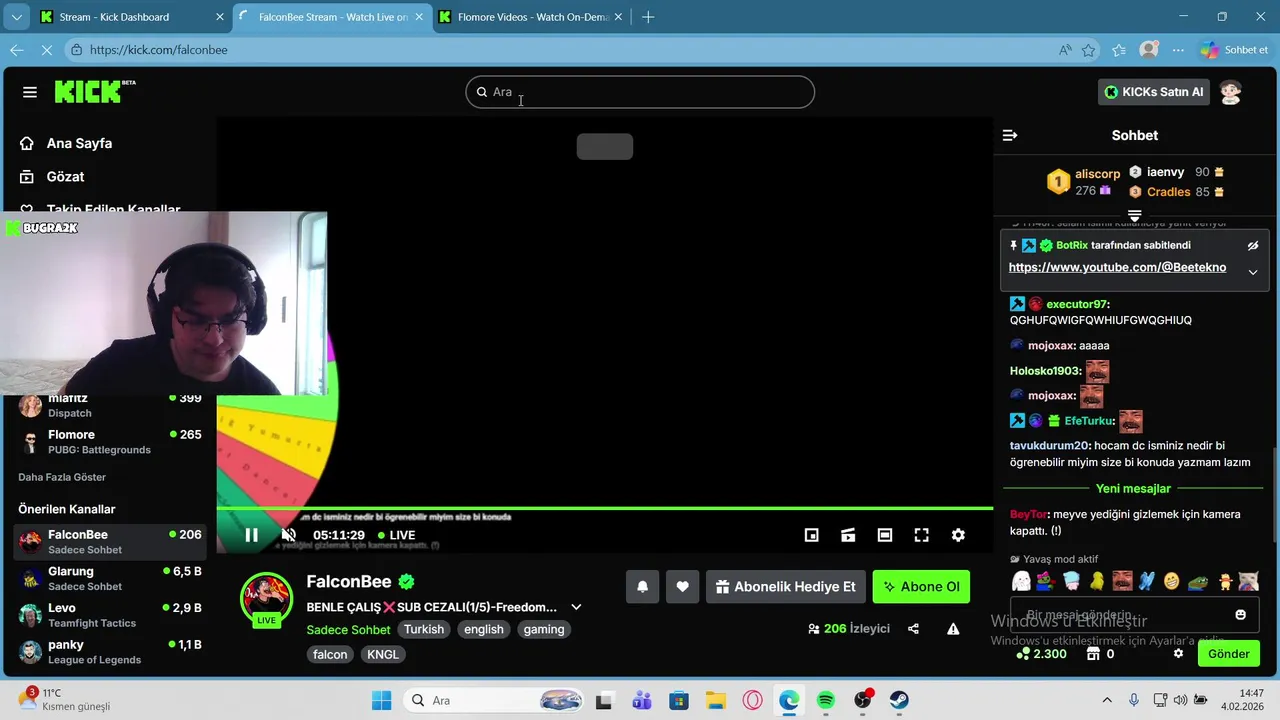The width and height of the screenshot is (1280, 720).
Task: Open the Sadece Sohbet category link
Action: click(348, 629)
